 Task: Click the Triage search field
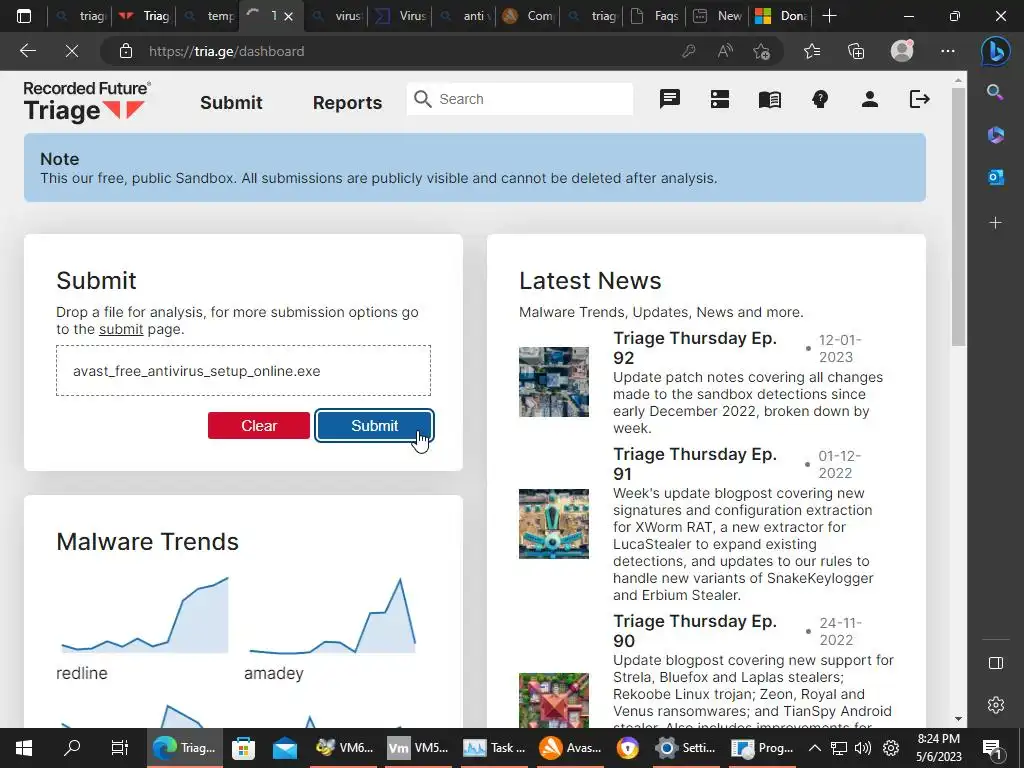point(520,99)
